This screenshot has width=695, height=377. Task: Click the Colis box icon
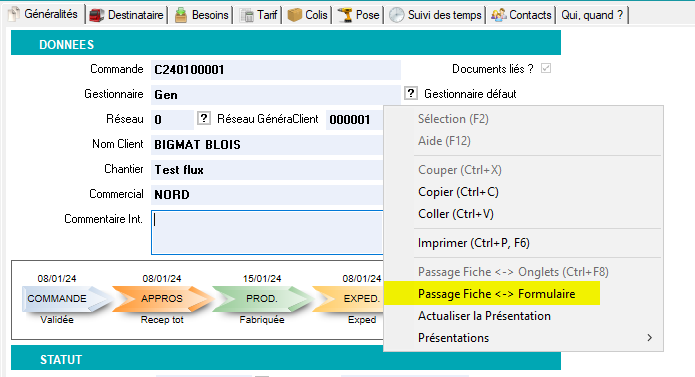point(294,15)
